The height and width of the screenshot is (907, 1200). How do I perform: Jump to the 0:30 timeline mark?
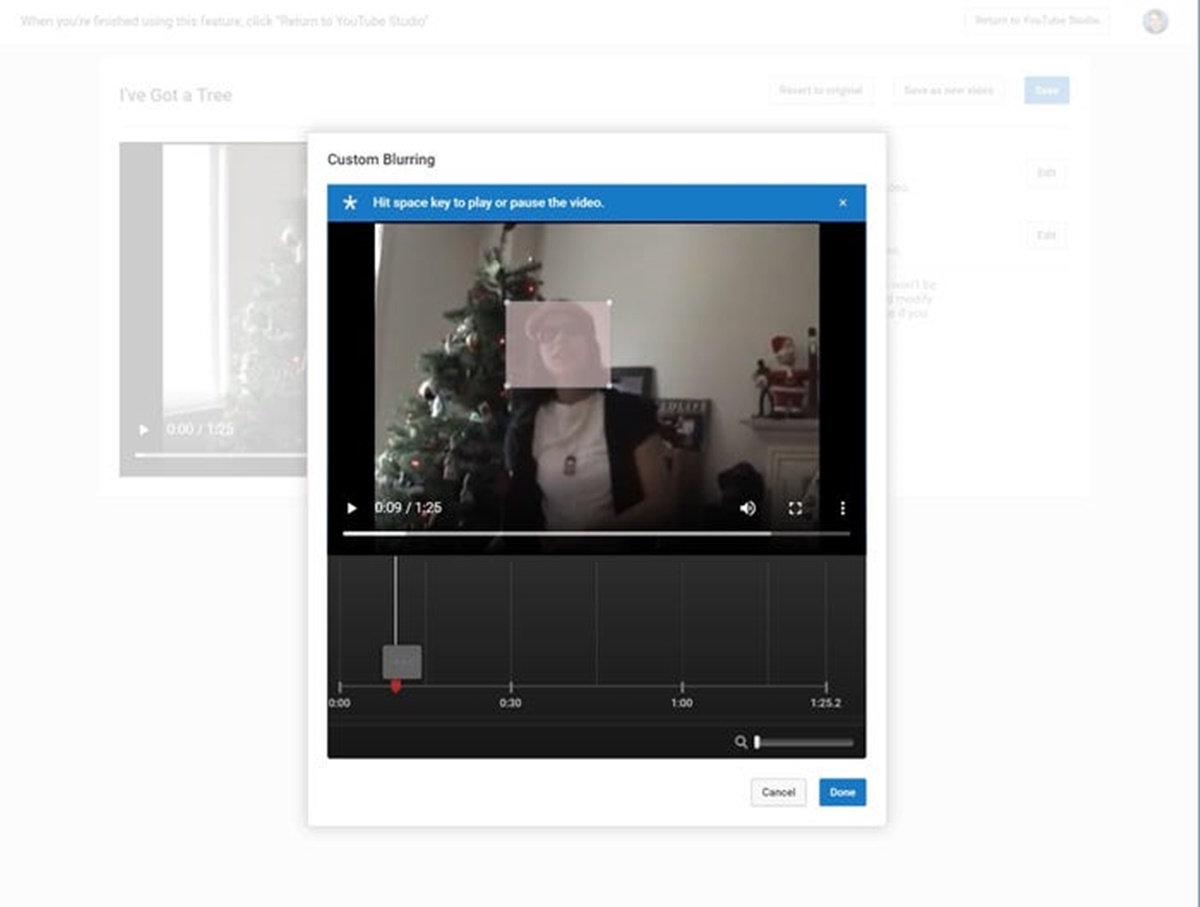tap(511, 688)
